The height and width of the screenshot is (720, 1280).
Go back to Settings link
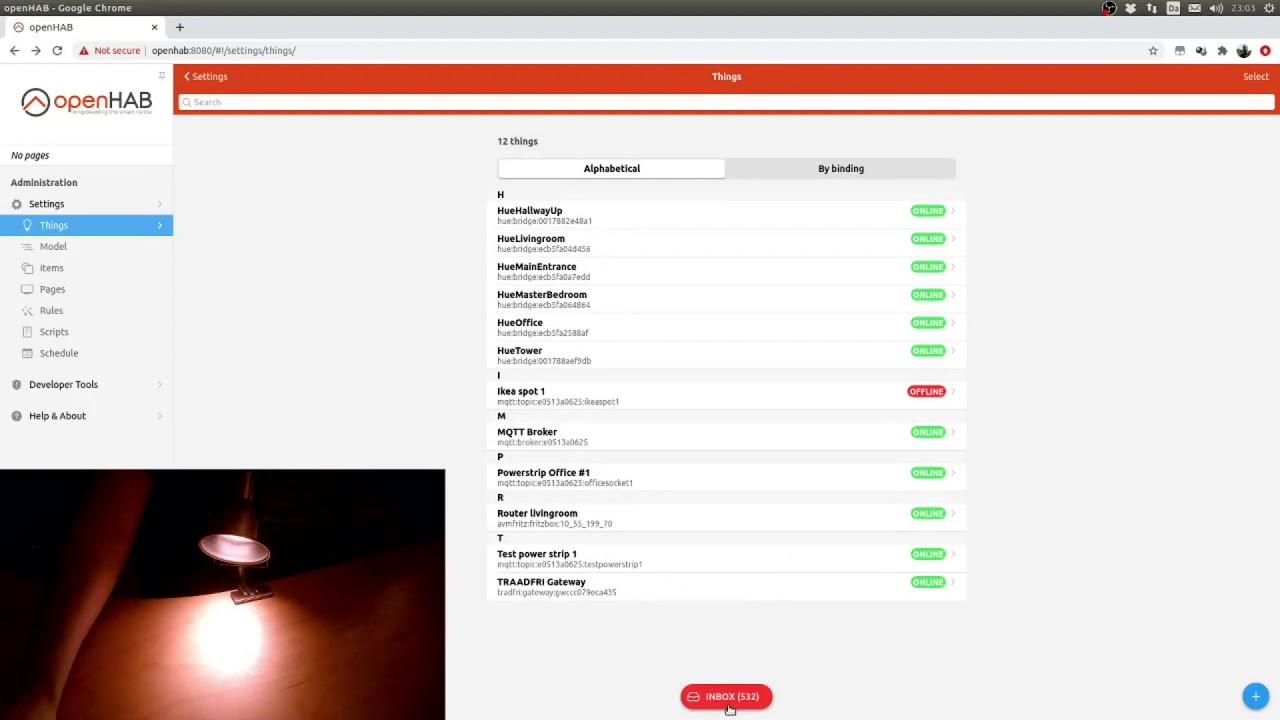pyautogui.click(x=206, y=77)
